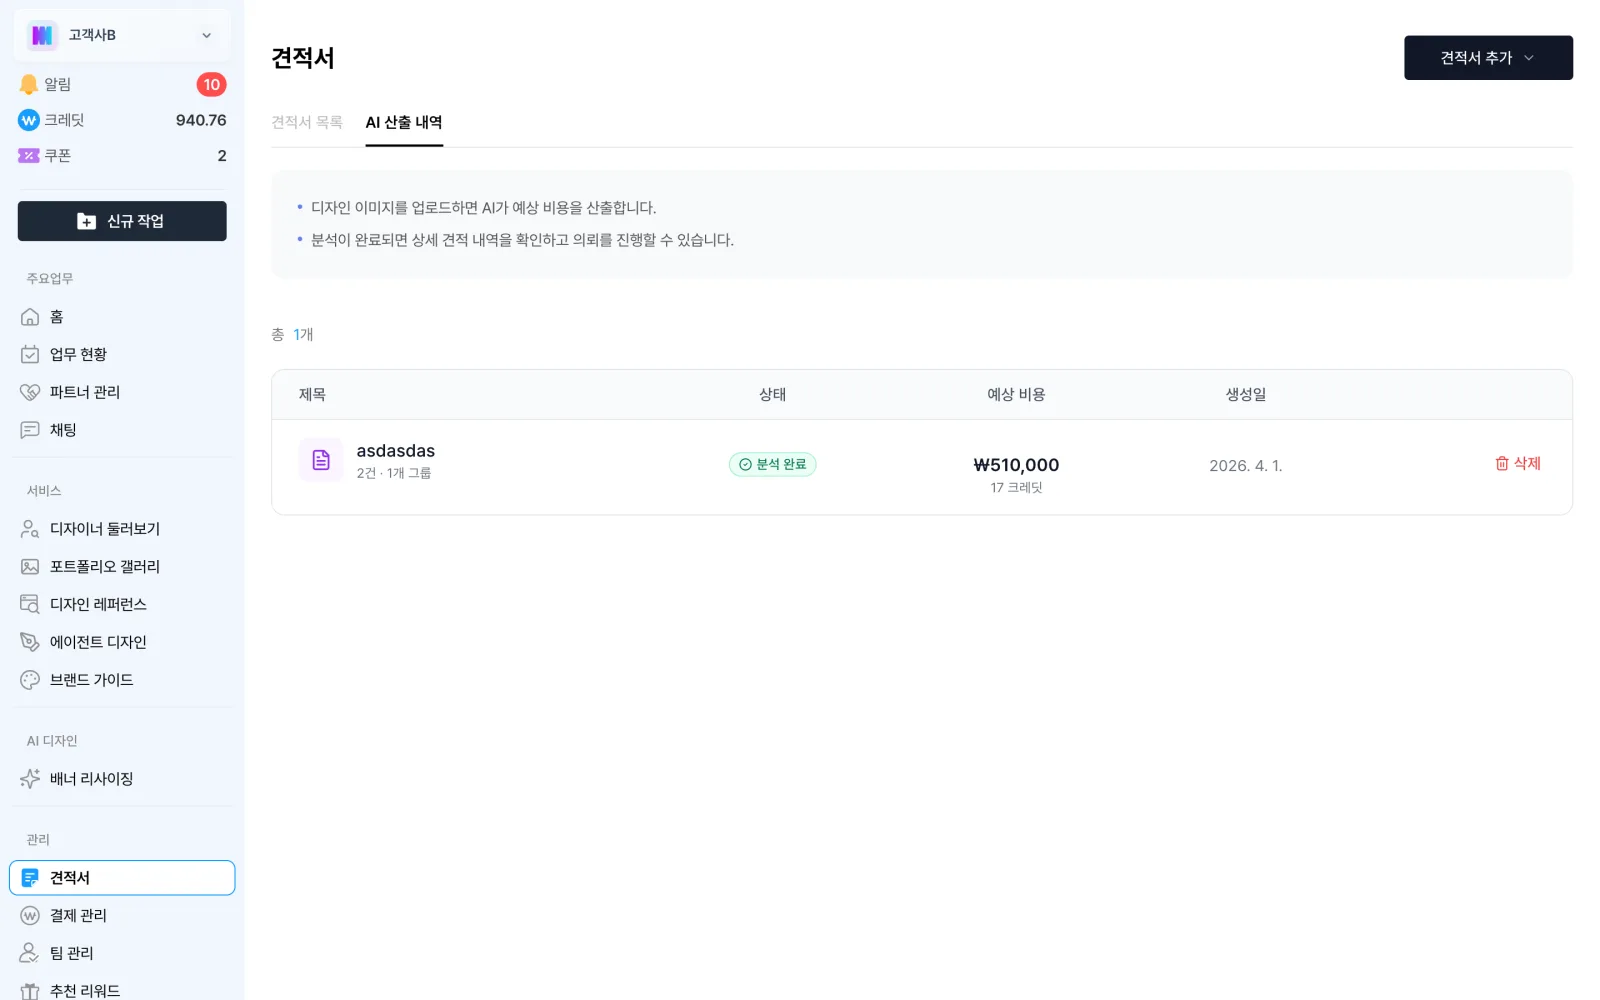The width and height of the screenshot is (1600, 1000).
Task: Click the sparkle icon beside 배너 리사이징
Action: [30, 779]
